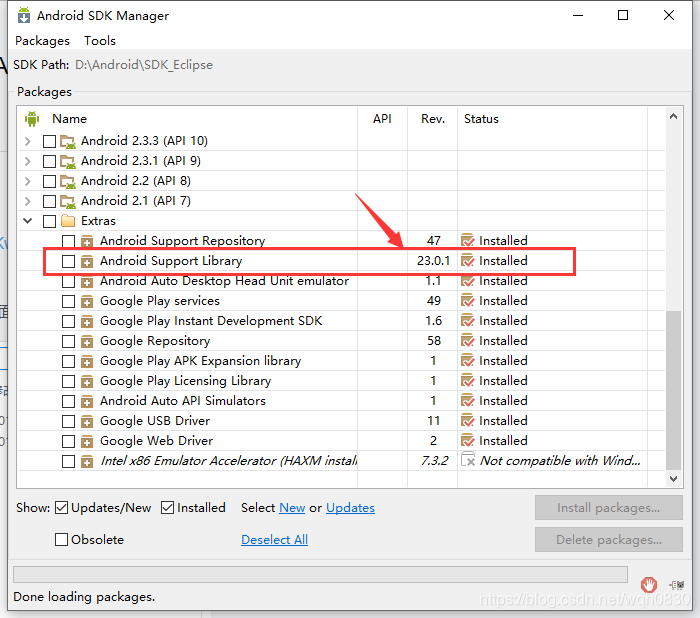Toggle the Updates/New show checkbox

coord(62,508)
